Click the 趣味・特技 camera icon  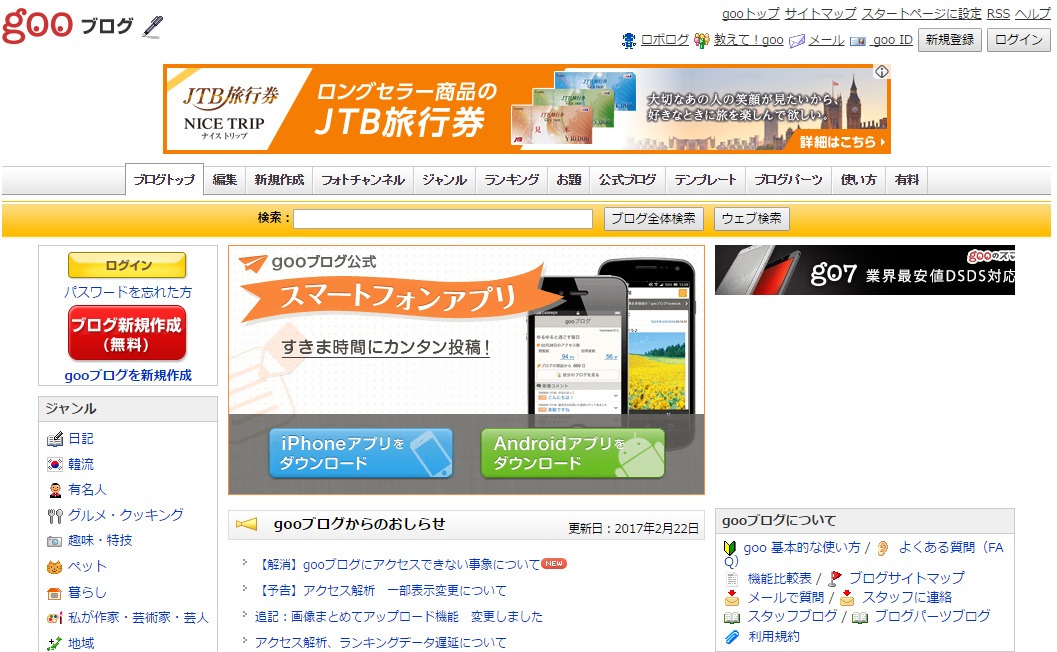click(x=55, y=541)
